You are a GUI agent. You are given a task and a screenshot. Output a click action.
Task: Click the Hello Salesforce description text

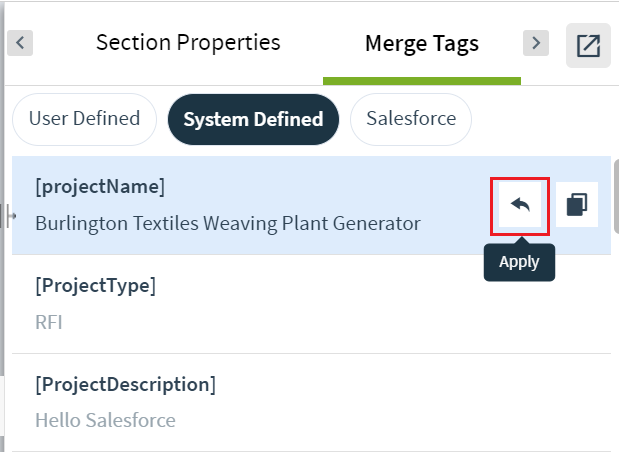click(x=105, y=420)
